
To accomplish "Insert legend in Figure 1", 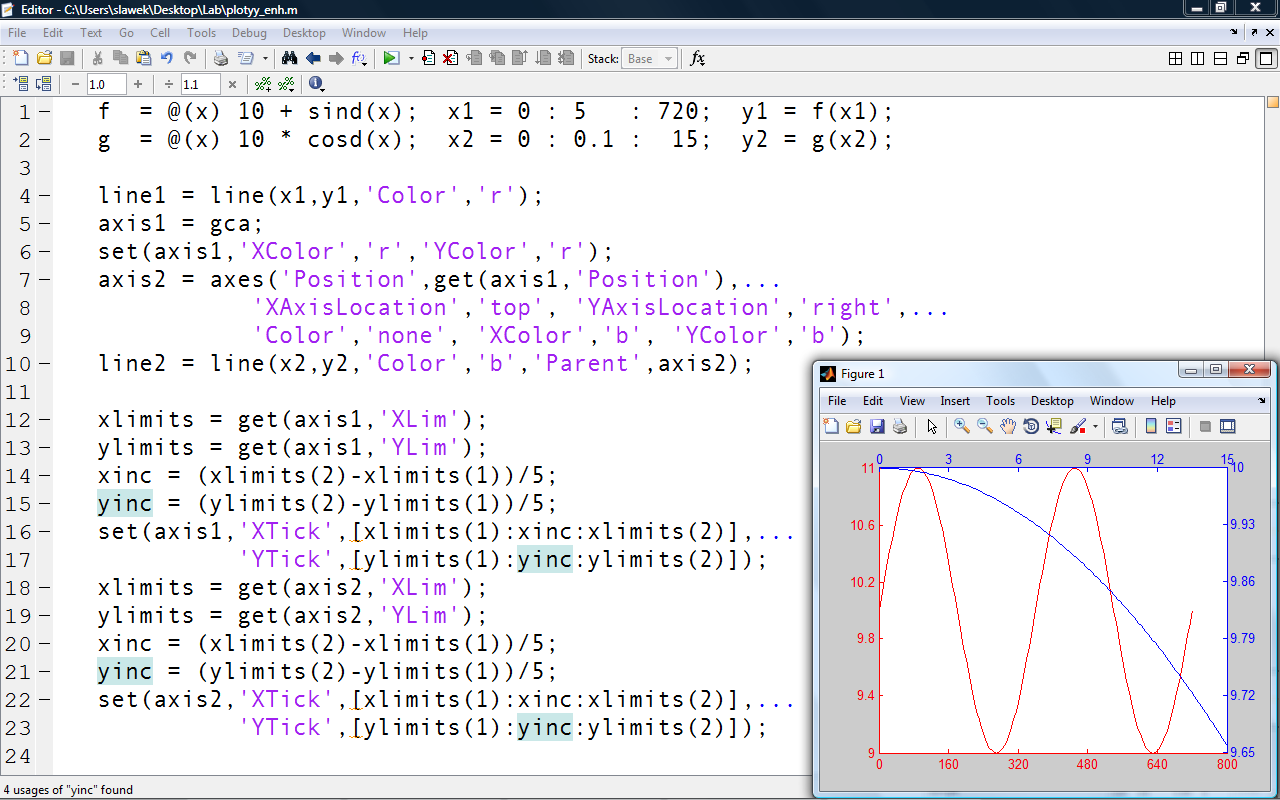I will (1174, 426).
